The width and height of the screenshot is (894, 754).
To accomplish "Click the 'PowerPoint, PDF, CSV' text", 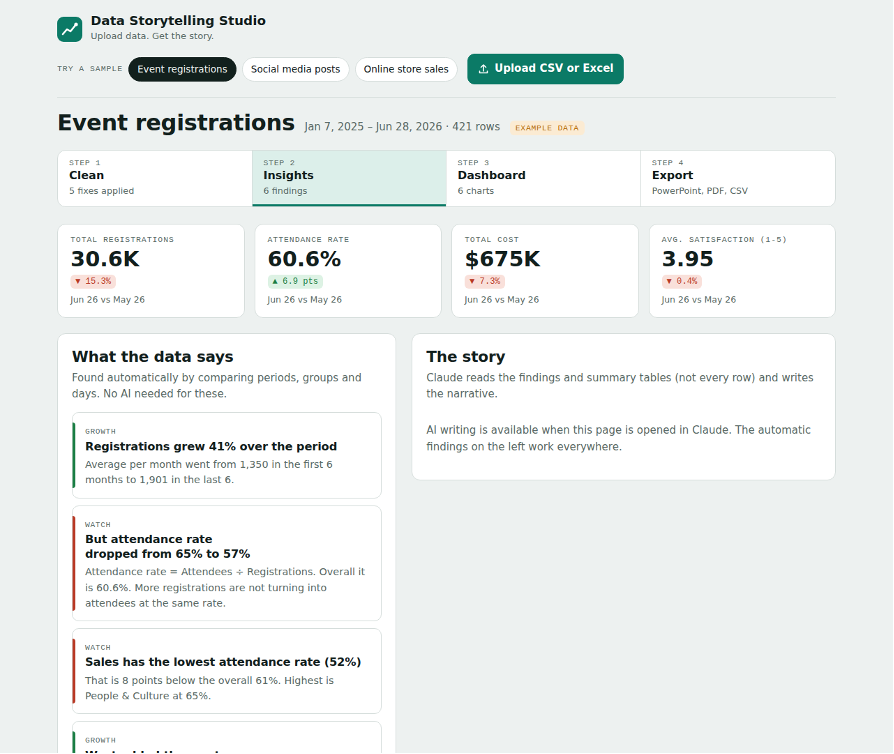I will point(700,191).
